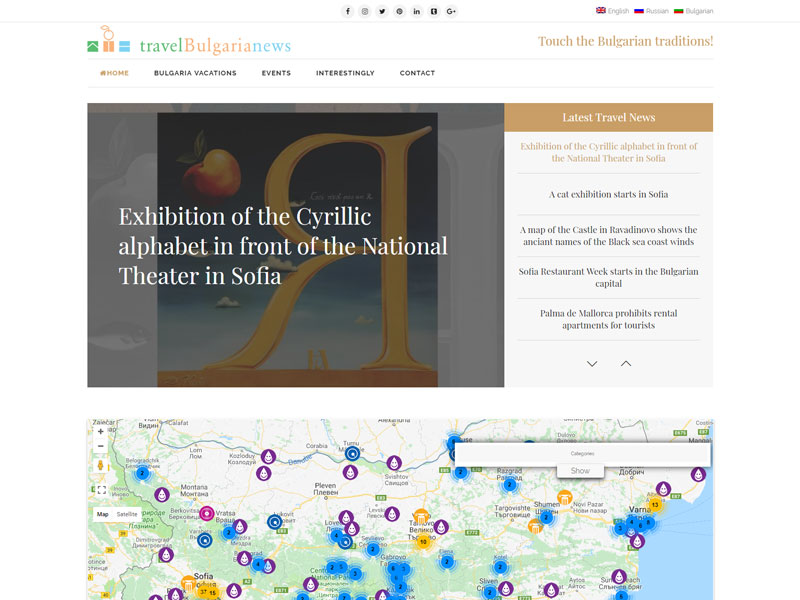Select the purple marker near Montana

[x=162, y=494]
